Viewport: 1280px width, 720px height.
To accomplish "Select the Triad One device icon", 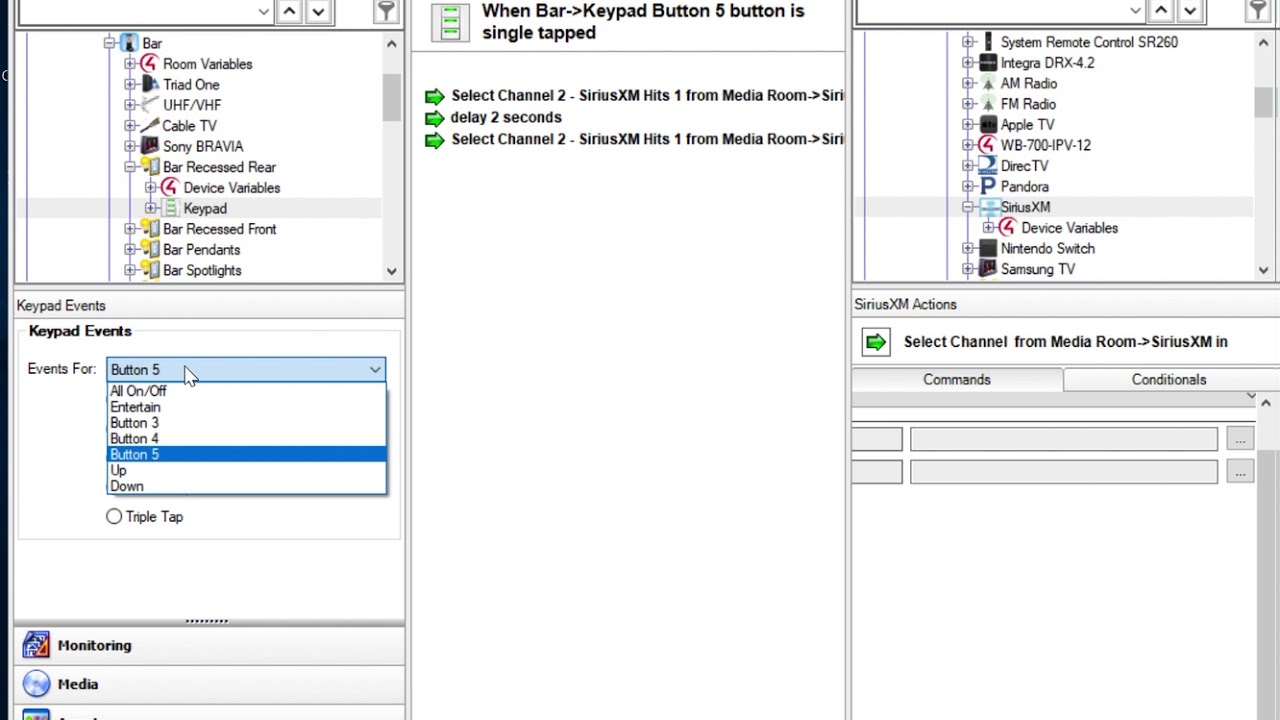I will (149, 85).
